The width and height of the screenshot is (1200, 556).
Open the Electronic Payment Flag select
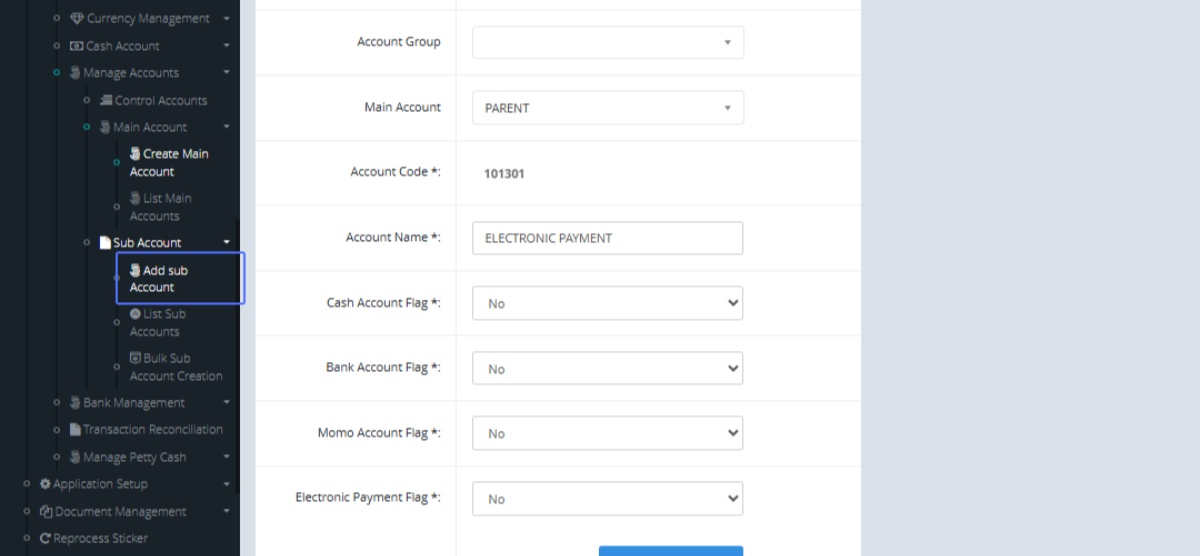(x=607, y=499)
